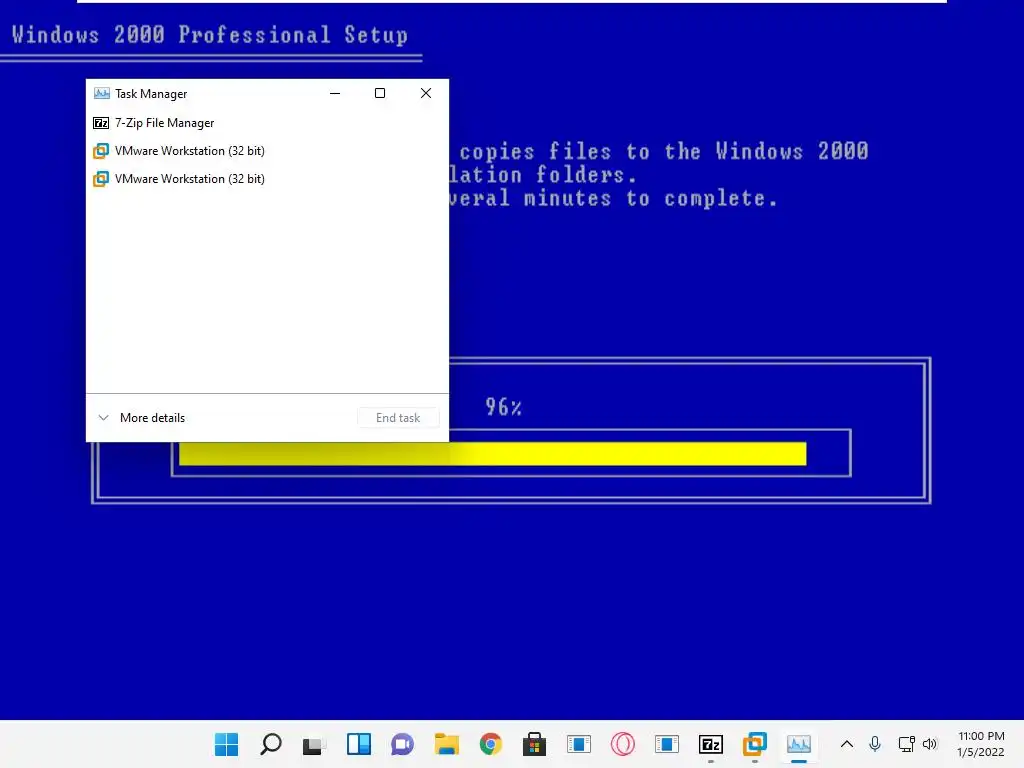Viewport: 1024px width, 768px height.
Task: Select the second VMware Workstation (32 bit) row
Action: [x=267, y=179]
